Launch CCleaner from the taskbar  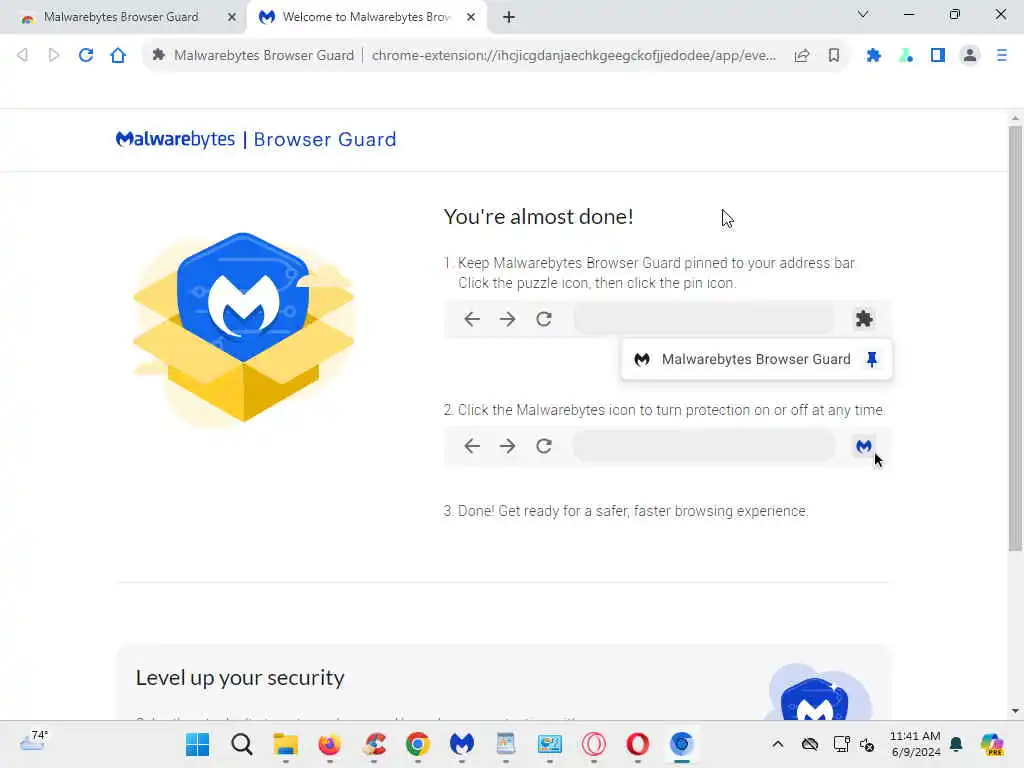pos(374,744)
